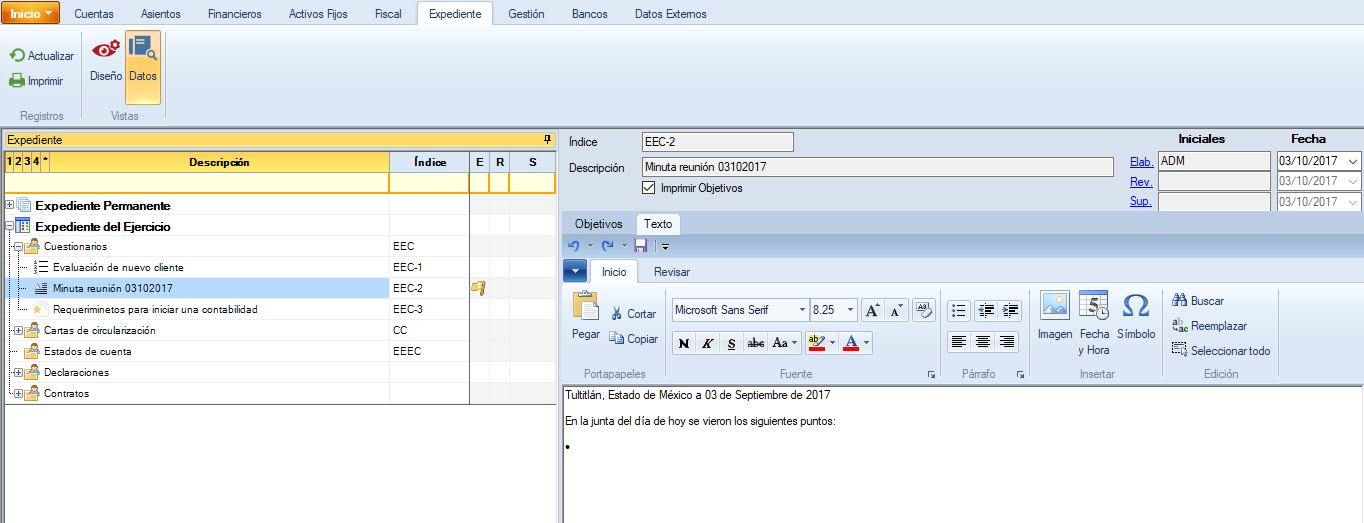Open the Elab. date dropdown
This screenshot has height=523, width=1364.
coord(1353,162)
